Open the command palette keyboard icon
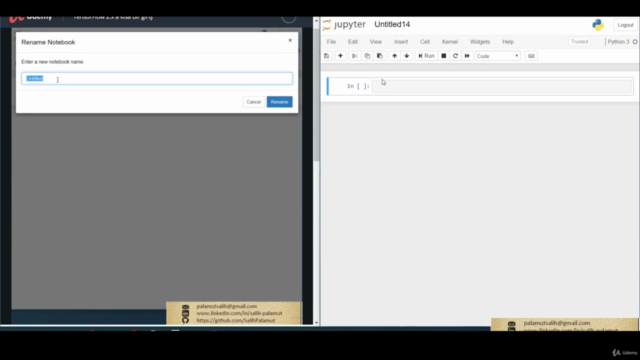 pos(531,56)
